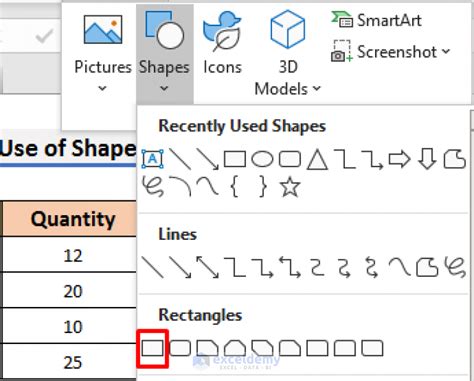Pick Text Box in Recently Used Shapes
Viewport: 474px width, 381px height.
pyautogui.click(x=153, y=159)
